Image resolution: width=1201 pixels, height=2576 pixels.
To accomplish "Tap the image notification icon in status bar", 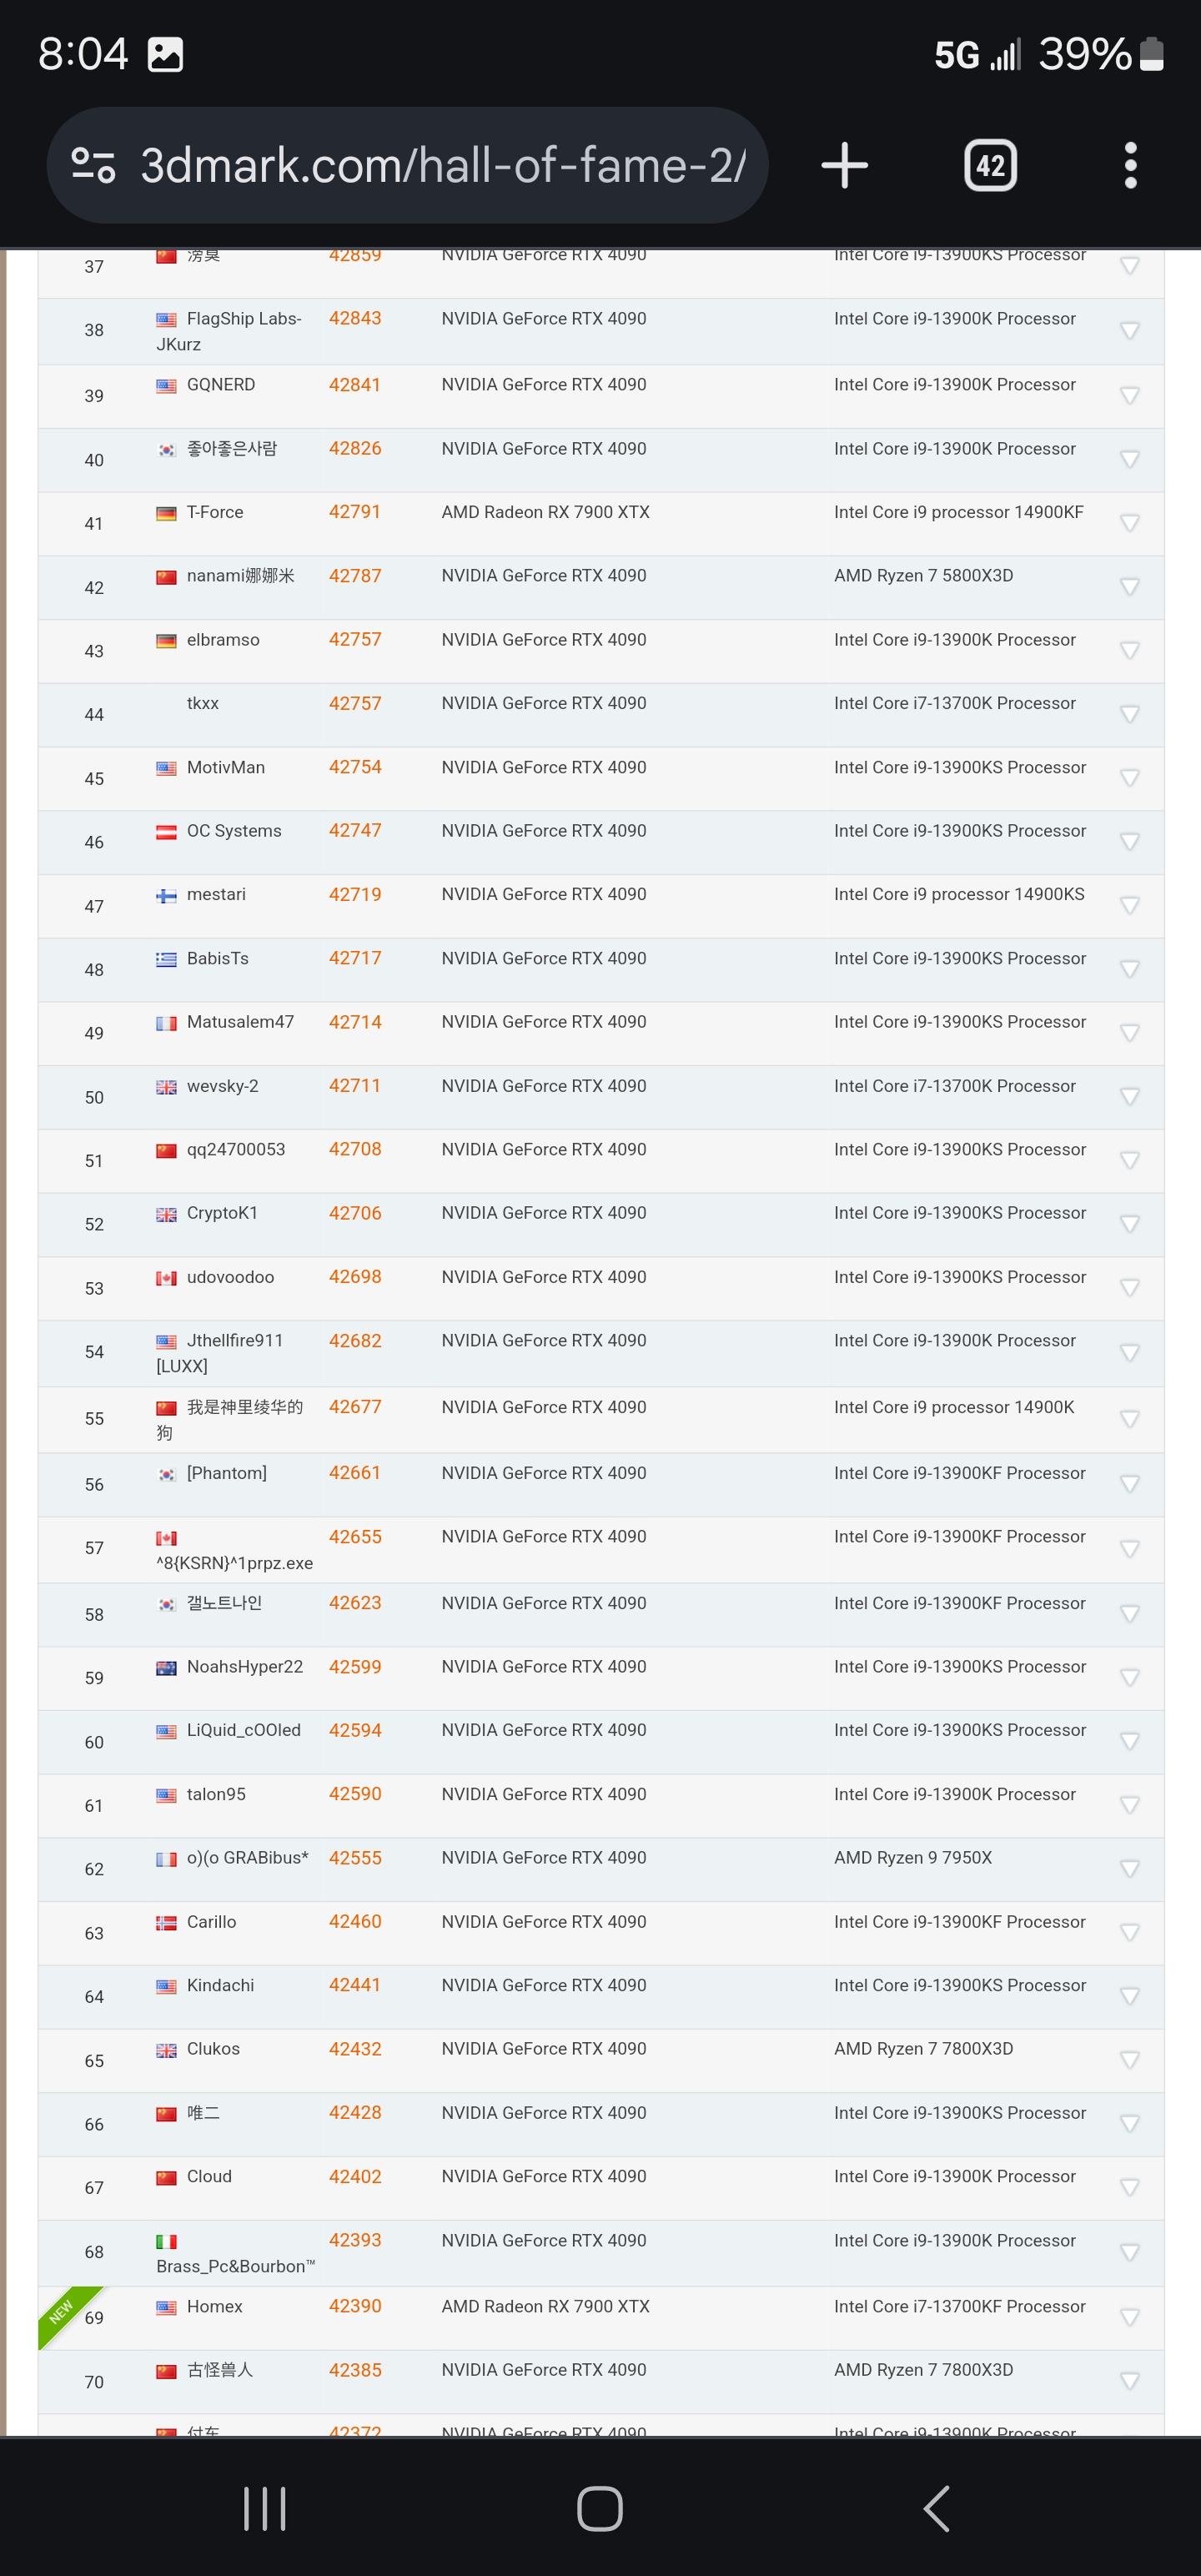I will pos(165,54).
